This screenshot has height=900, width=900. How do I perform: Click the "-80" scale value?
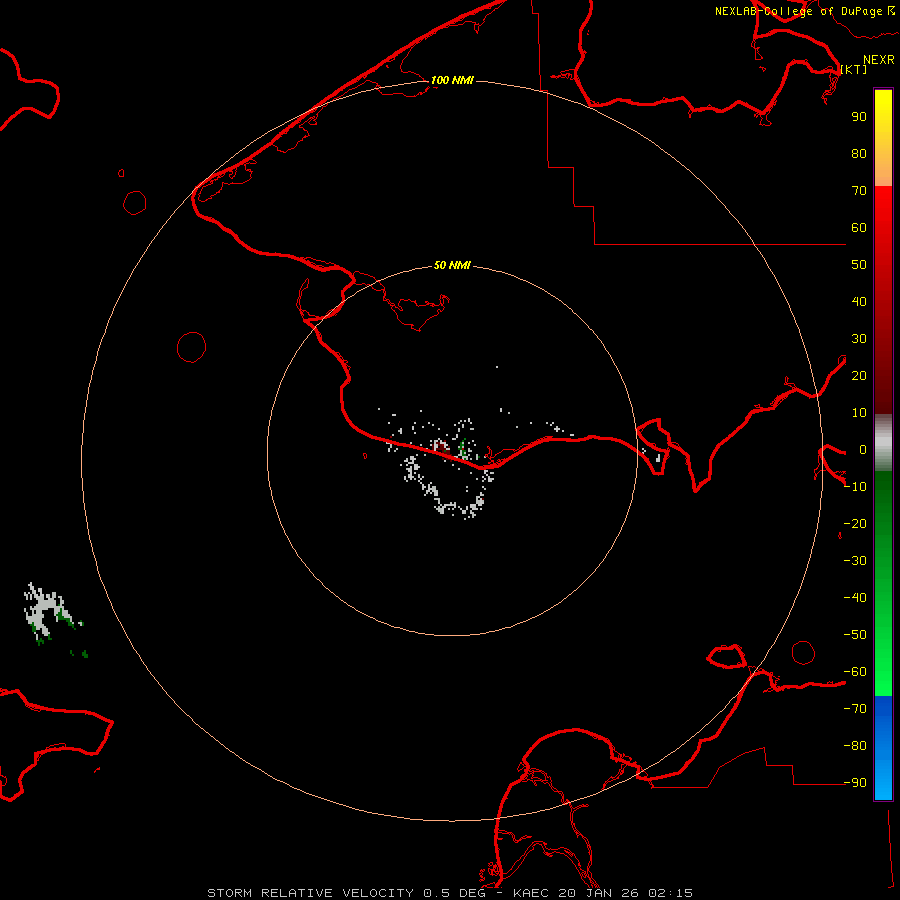click(855, 746)
